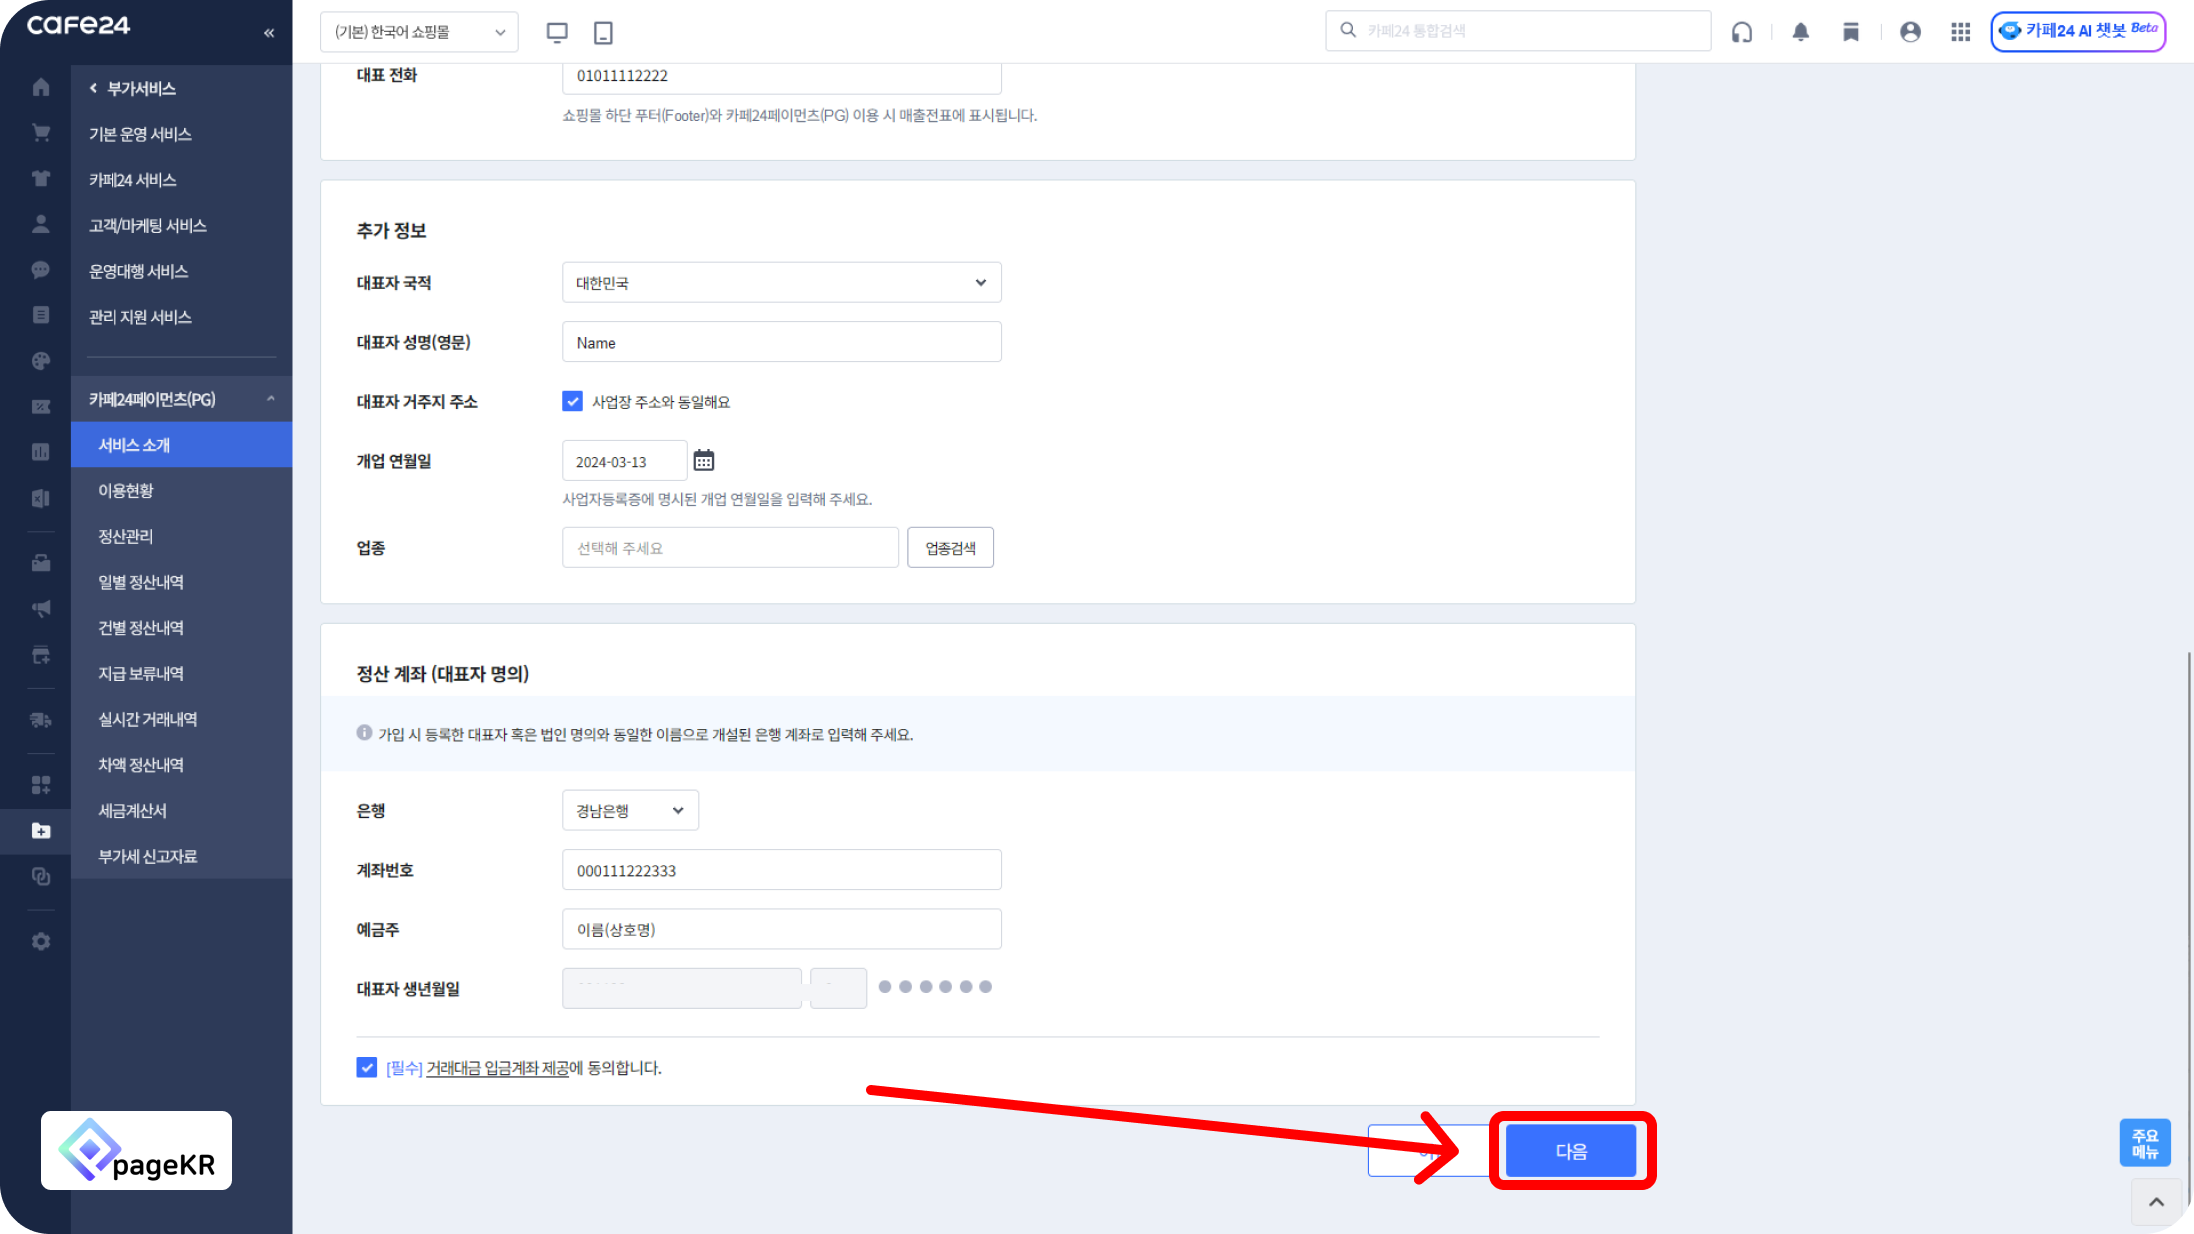Open the 한국어 쇼핑몰 shop selector dropdown
The width and height of the screenshot is (2194, 1234).
pyautogui.click(x=419, y=32)
